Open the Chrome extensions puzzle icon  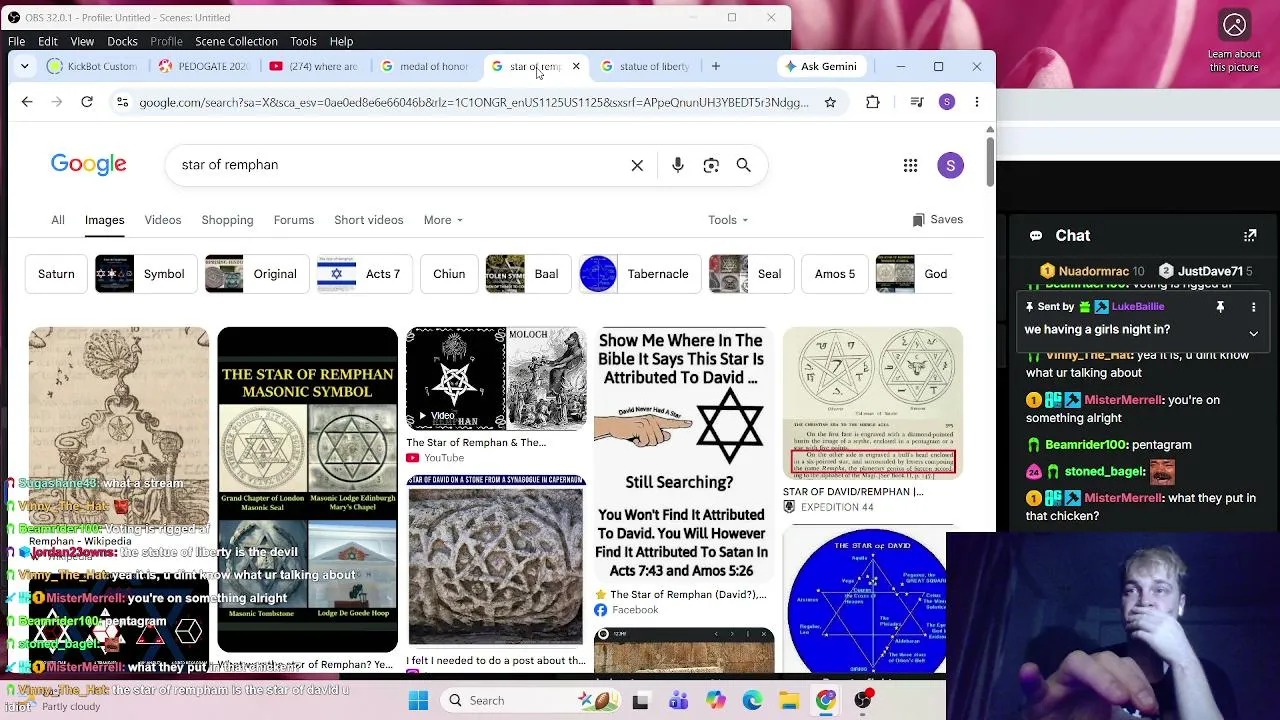pos(873,102)
